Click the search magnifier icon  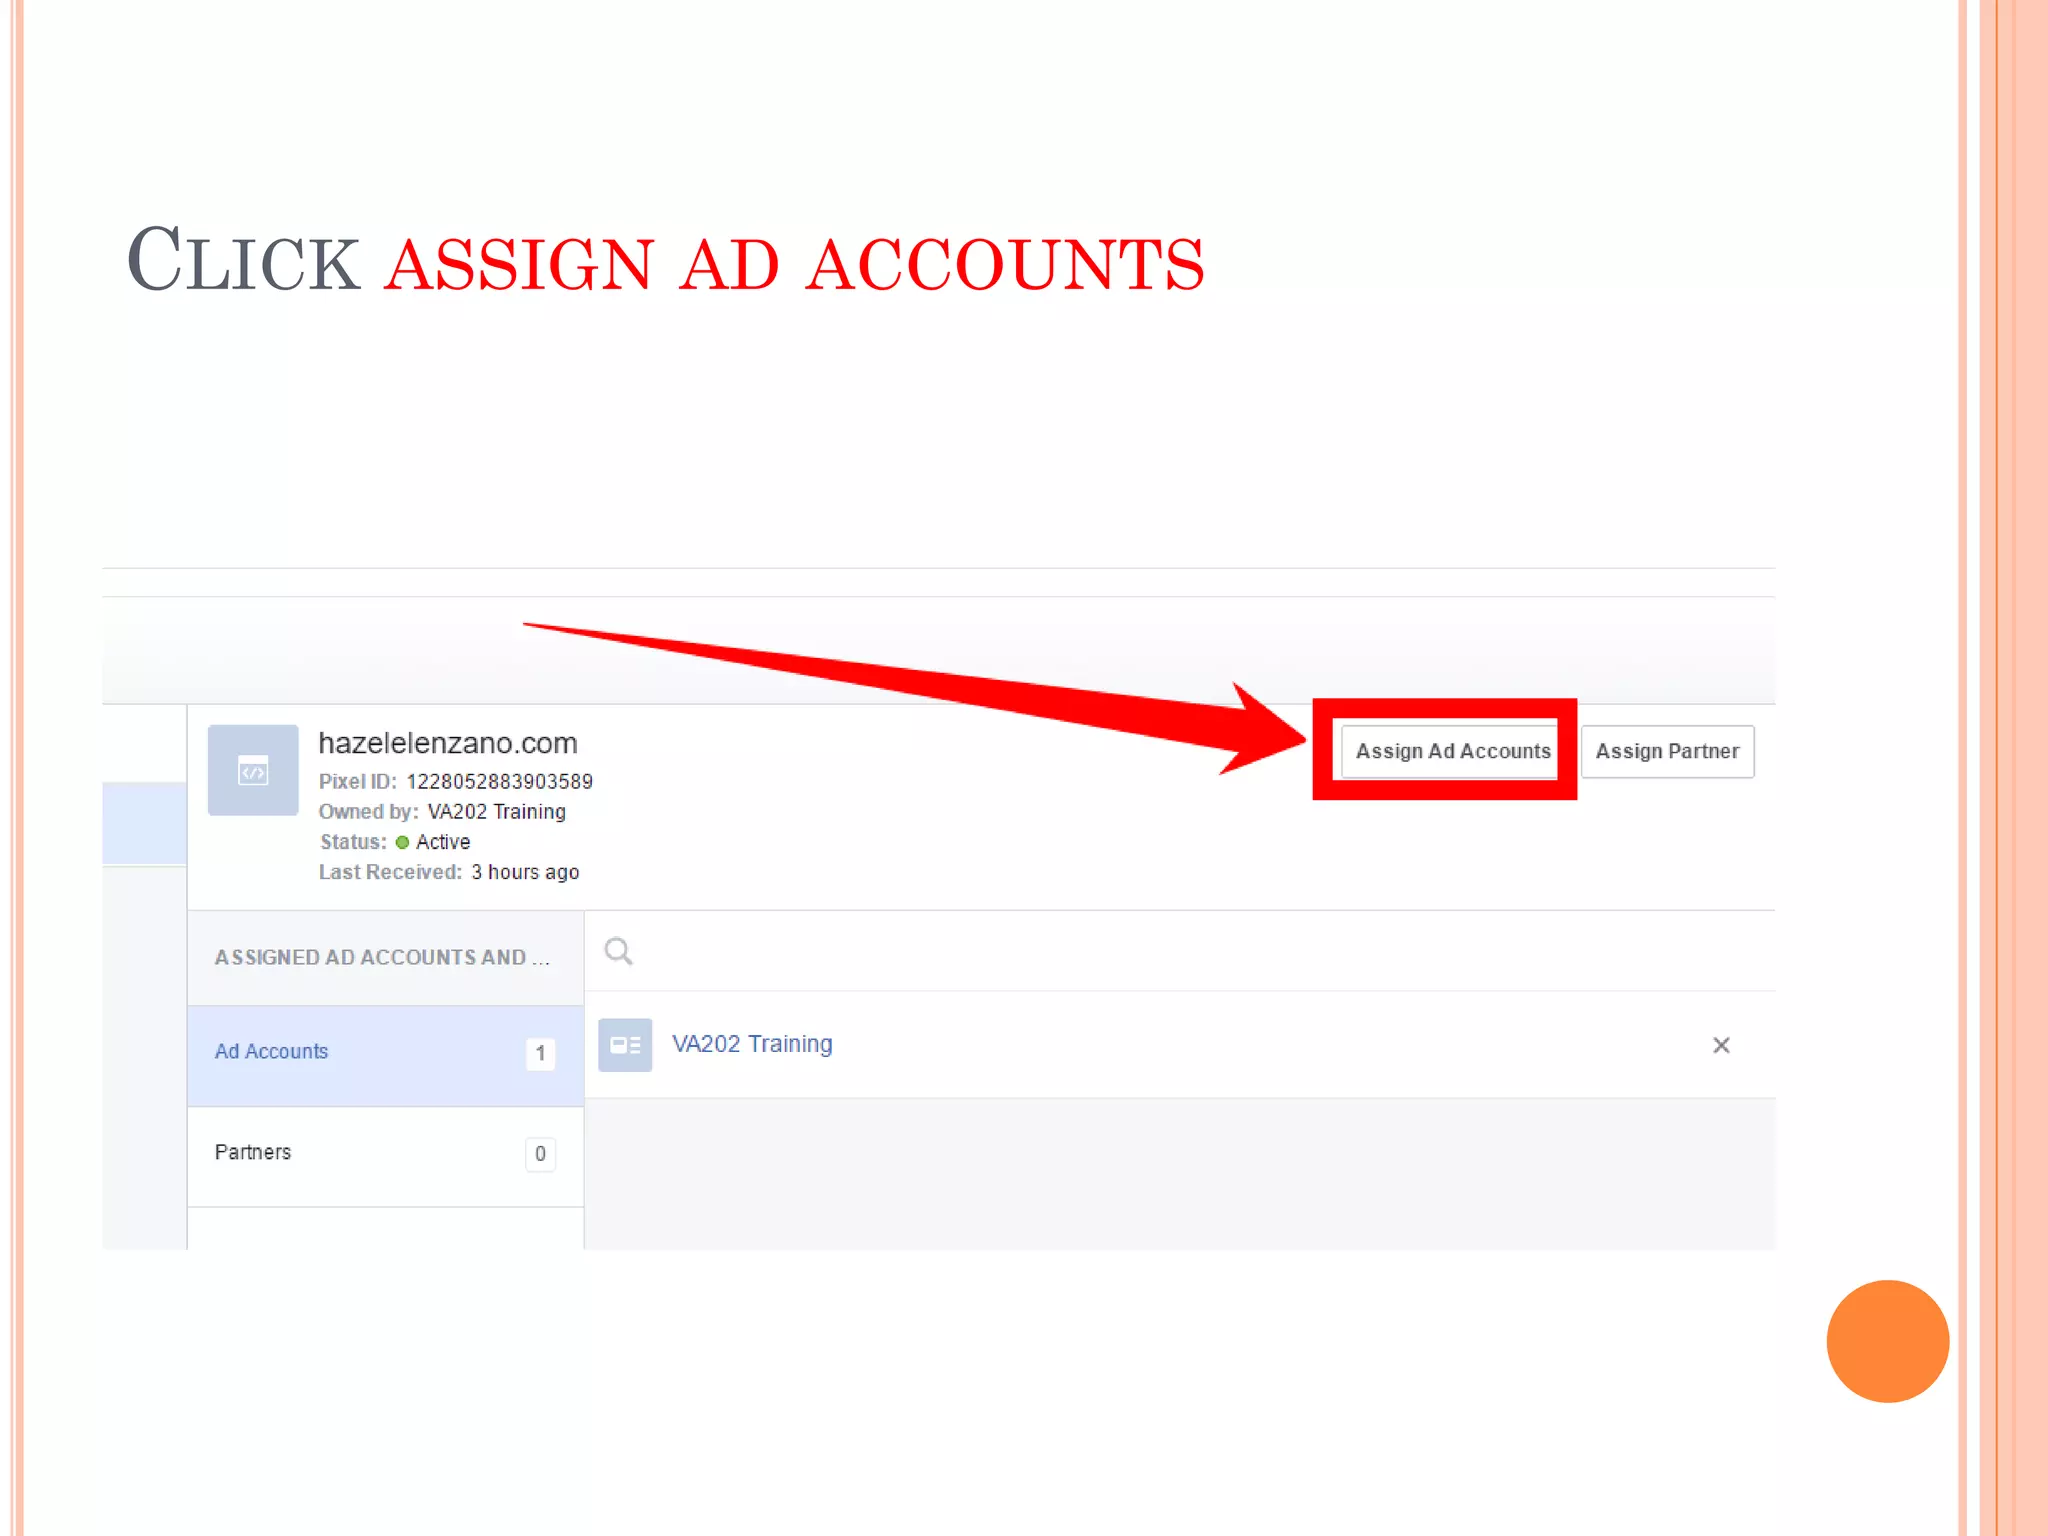[x=619, y=951]
